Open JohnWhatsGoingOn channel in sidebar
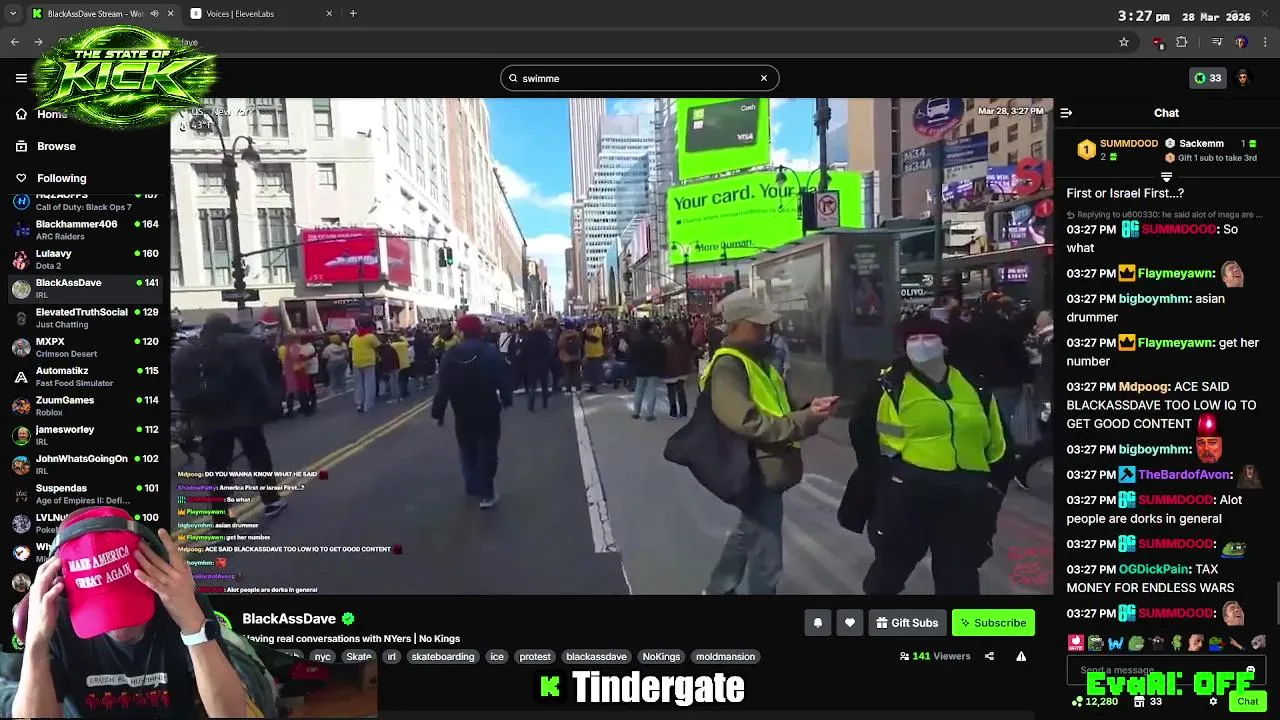Image resolution: width=1280 pixels, height=720 pixels. pyautogui.click(x=85, y=464)
